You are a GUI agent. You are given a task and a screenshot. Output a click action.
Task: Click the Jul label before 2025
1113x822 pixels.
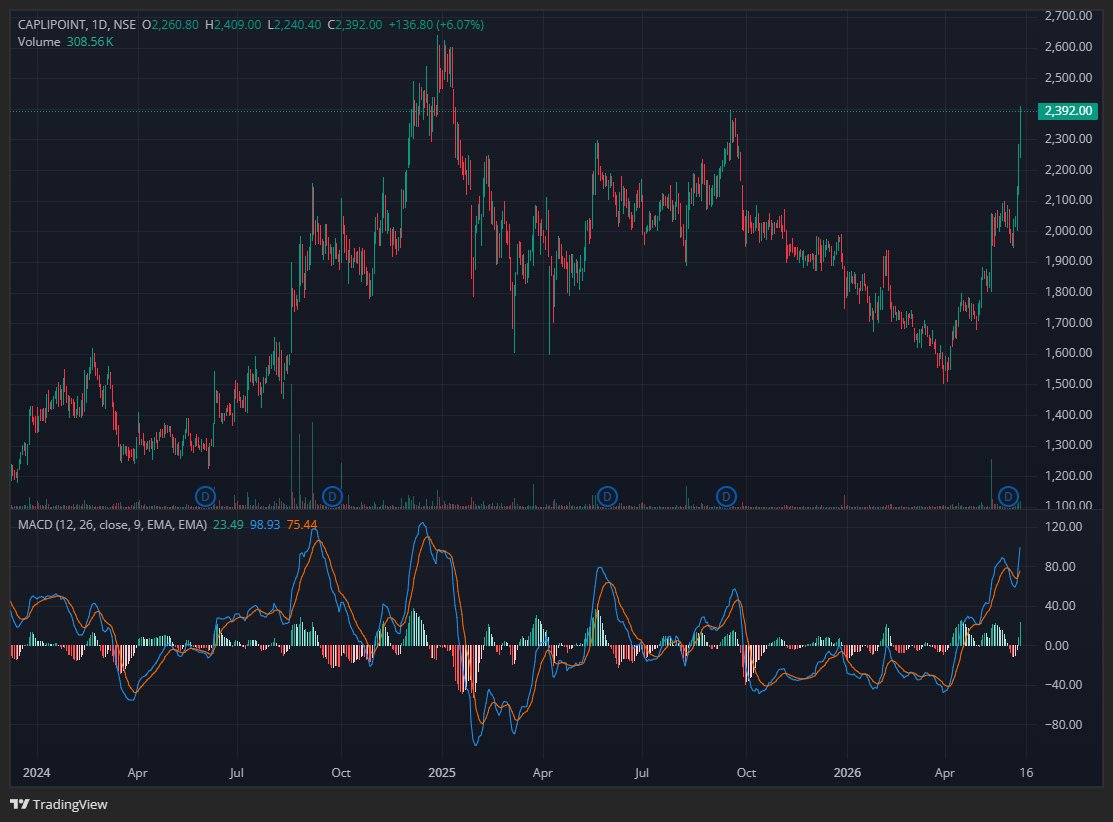click(236, 772)
